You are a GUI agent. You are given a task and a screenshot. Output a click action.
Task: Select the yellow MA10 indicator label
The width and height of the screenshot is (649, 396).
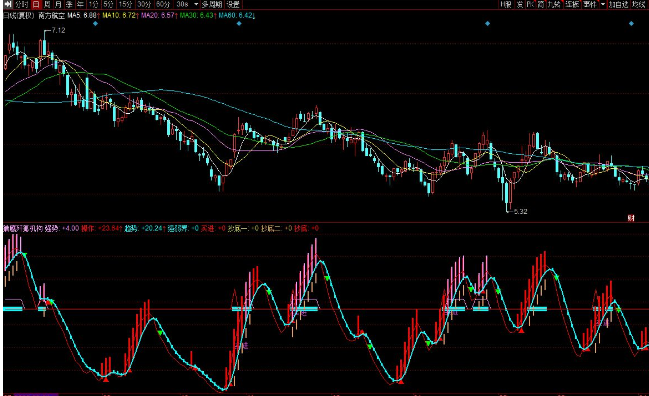tap(119, 15)
